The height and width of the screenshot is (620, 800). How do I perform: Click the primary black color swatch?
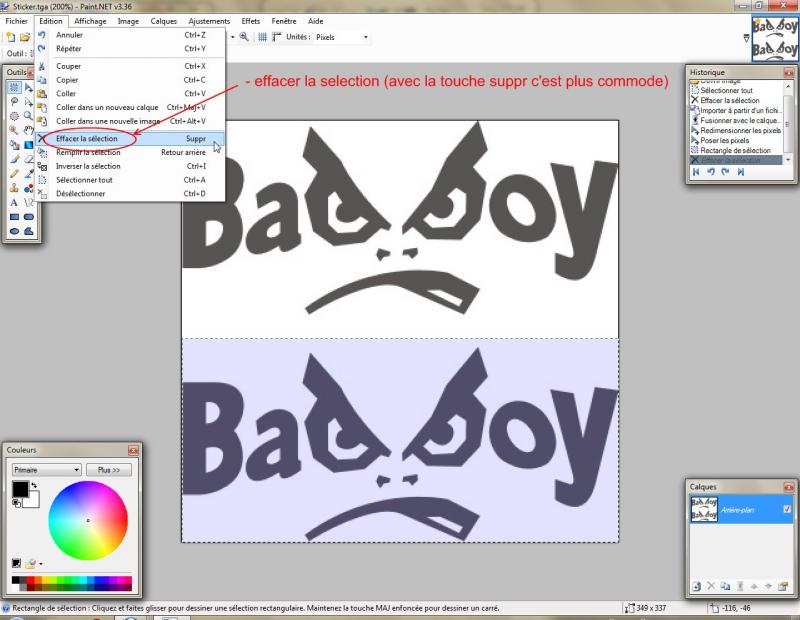coord(19,488)
